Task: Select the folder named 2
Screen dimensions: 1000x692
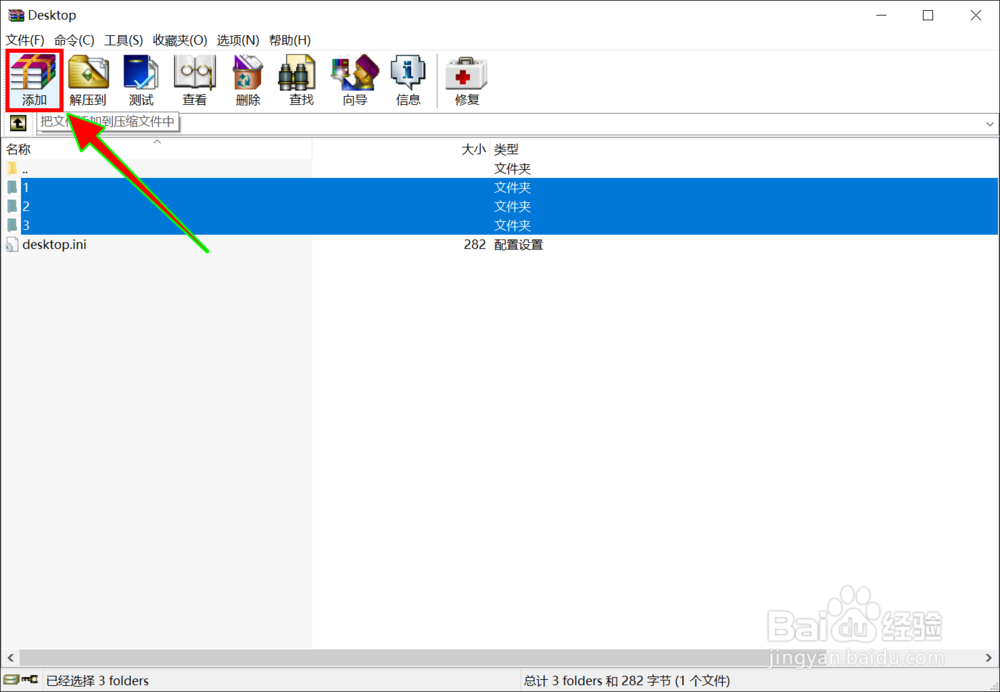Action: (x=26, y=207)
